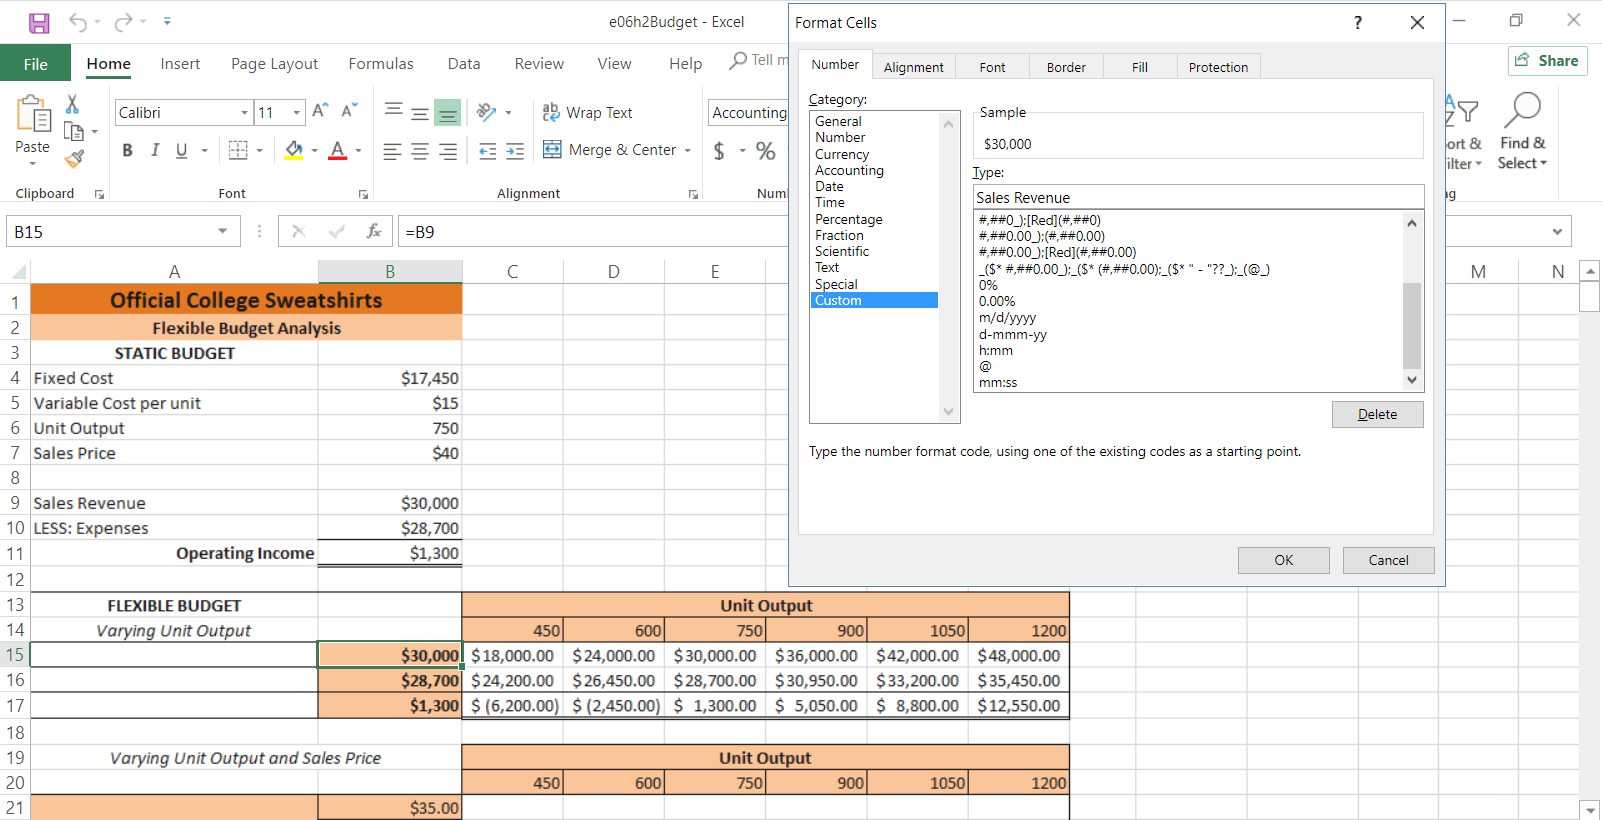The image size is (1602, 820).
Task: Apply the yellow Fill Color bucket
Action: (x=294, y=150)
